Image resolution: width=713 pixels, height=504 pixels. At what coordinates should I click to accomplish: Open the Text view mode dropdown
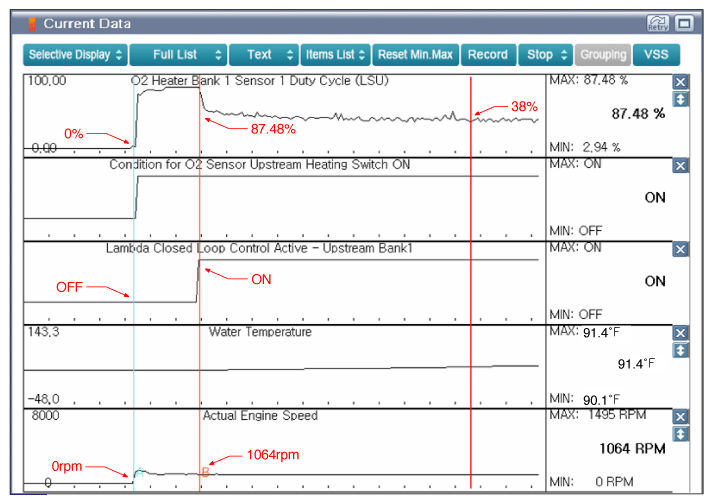tap(264, 54)
